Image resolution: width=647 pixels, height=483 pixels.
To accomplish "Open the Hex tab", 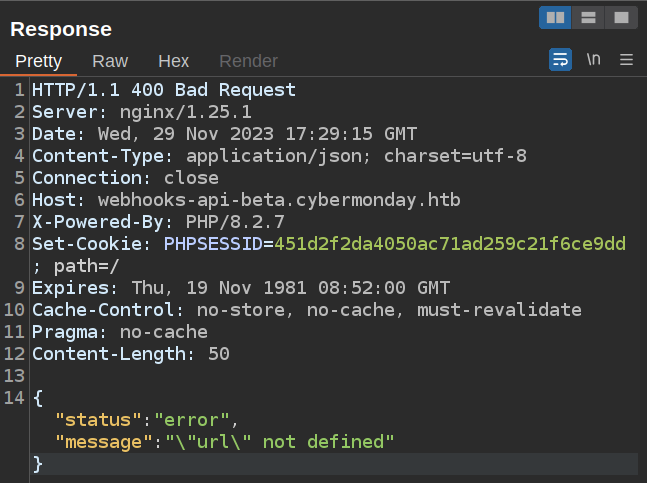I will coord(173,61).
